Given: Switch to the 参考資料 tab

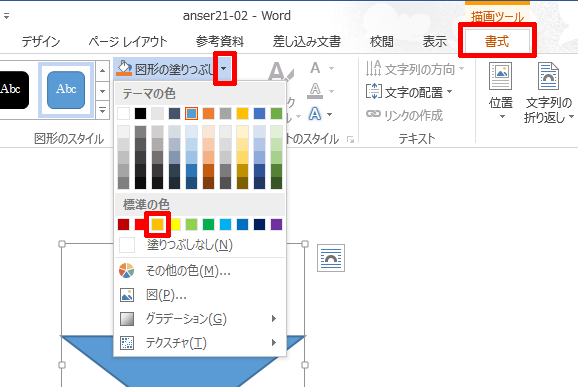Looking at the screenshot, I should 220,41.
